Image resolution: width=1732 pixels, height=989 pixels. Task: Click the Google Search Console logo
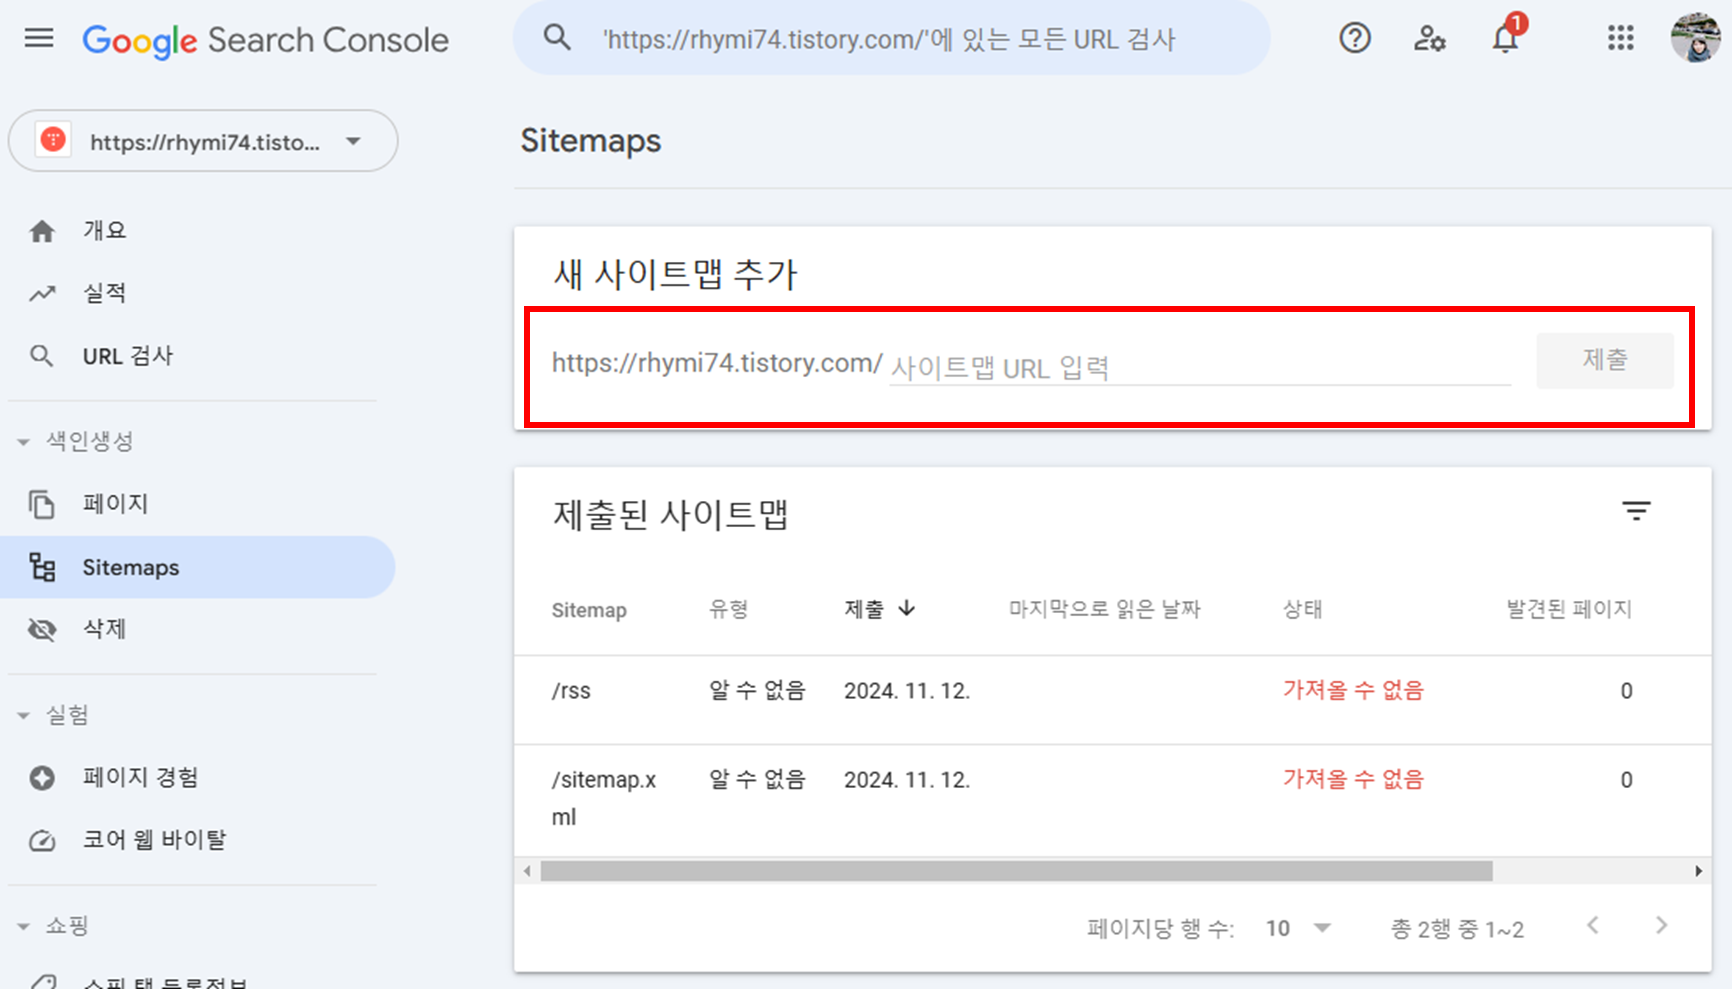tap(265, 40)
